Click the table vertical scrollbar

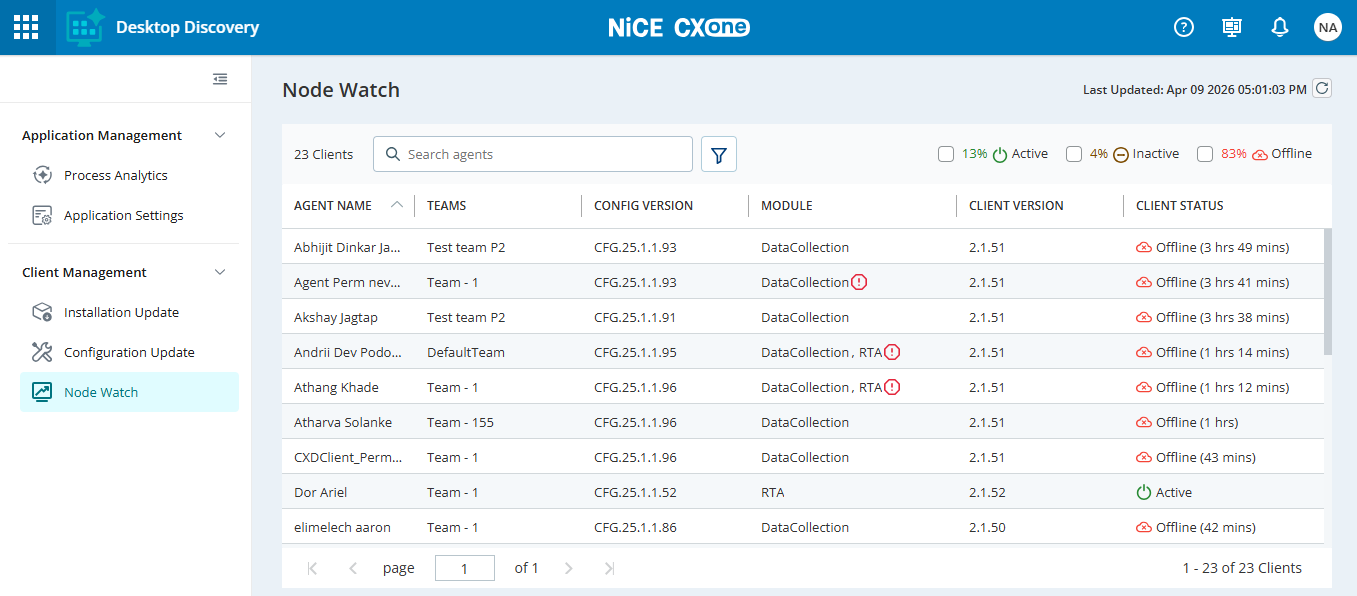tap(1327, 292)
